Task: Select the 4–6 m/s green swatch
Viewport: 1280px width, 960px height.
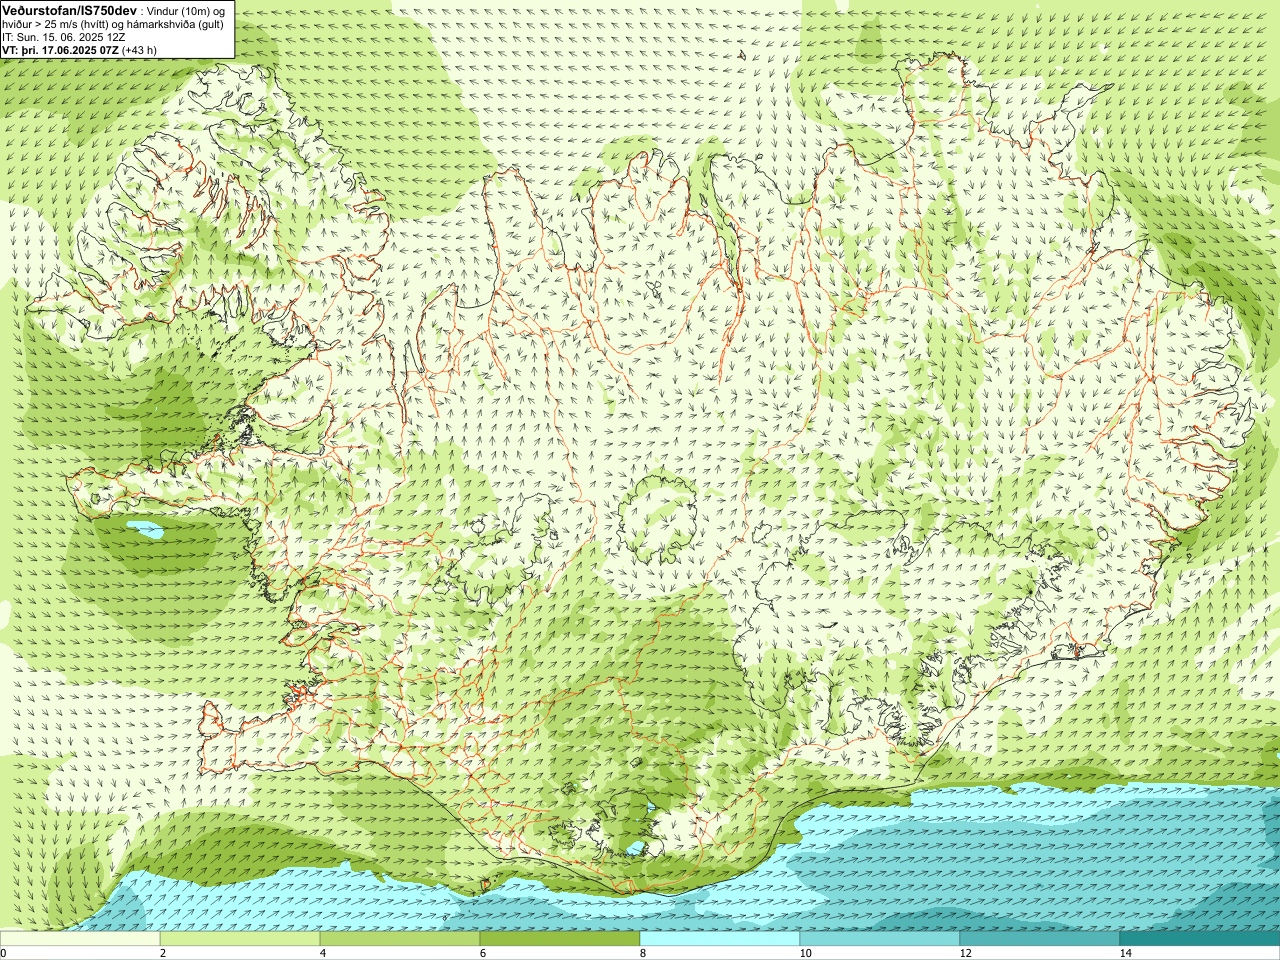Action: [x=400, y=939]
